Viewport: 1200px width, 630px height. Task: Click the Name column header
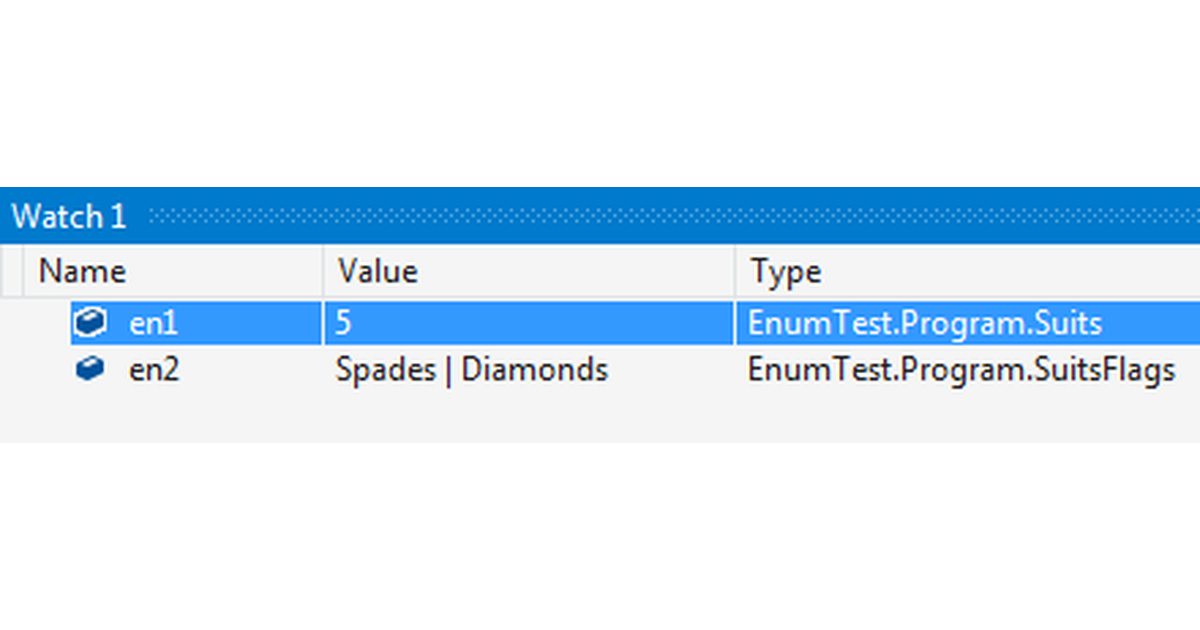tap(81, 271)
